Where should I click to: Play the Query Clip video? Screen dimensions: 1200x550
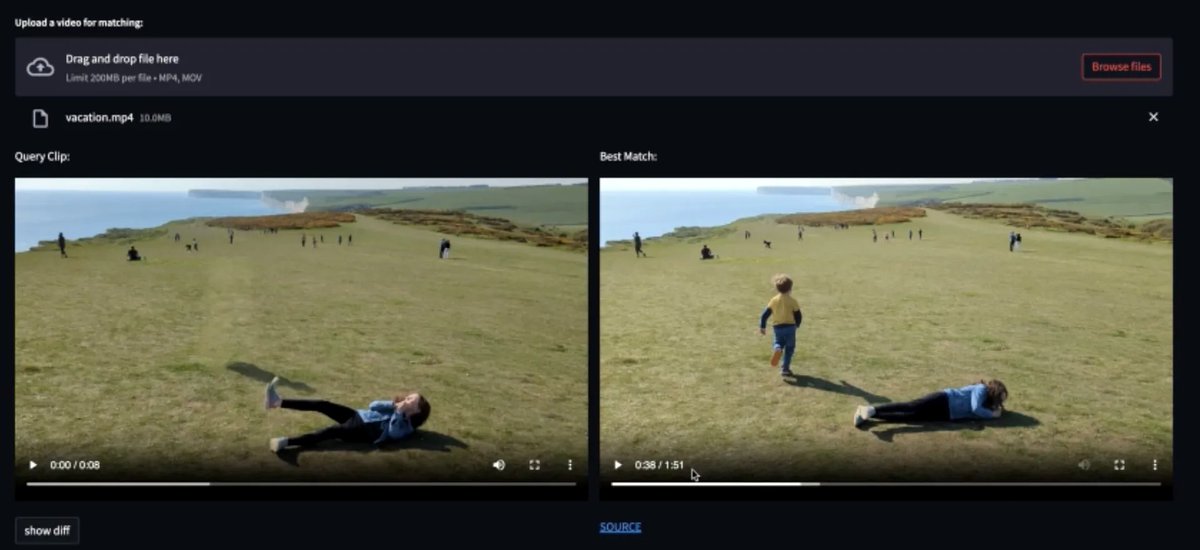[x=33, y=465]
